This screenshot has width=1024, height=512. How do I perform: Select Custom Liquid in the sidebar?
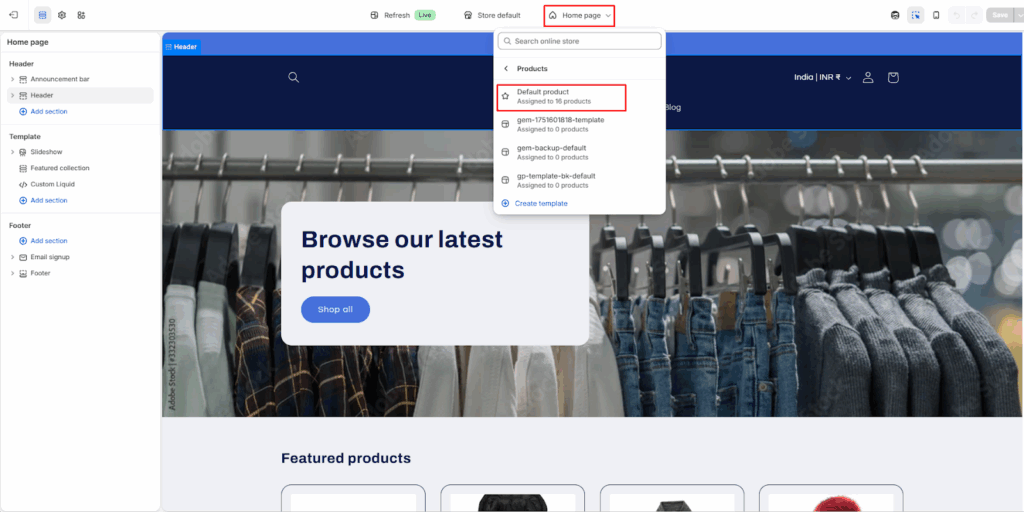pos(52,184)
